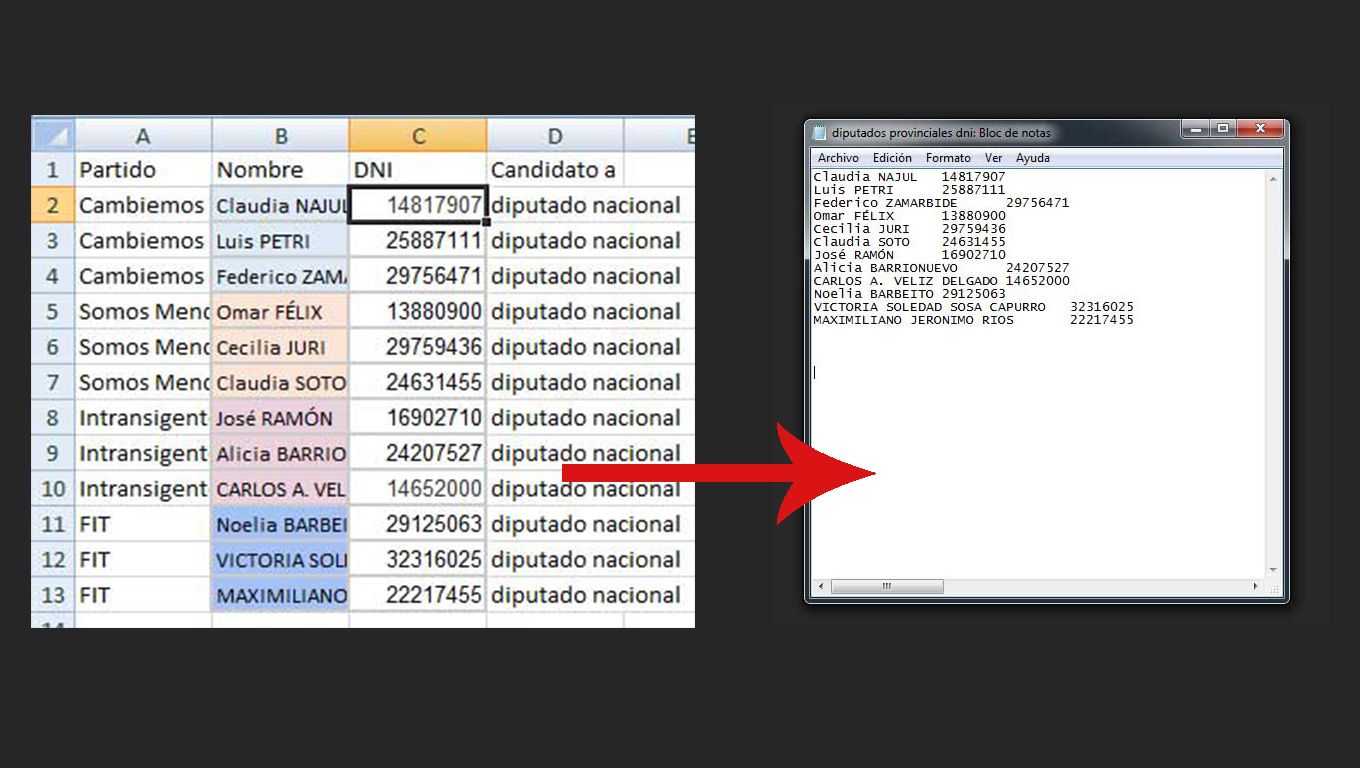Screen dimensions: 1360x768
Task: Click the horizontal scrollbar thumb in Notepad
Action: 886,586
